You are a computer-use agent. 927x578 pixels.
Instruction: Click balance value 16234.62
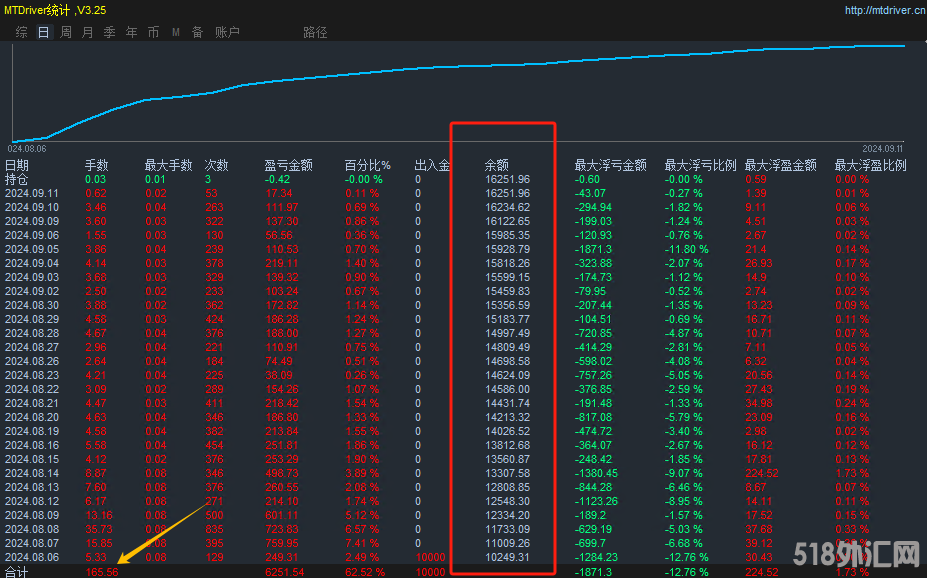coord(508,207)
